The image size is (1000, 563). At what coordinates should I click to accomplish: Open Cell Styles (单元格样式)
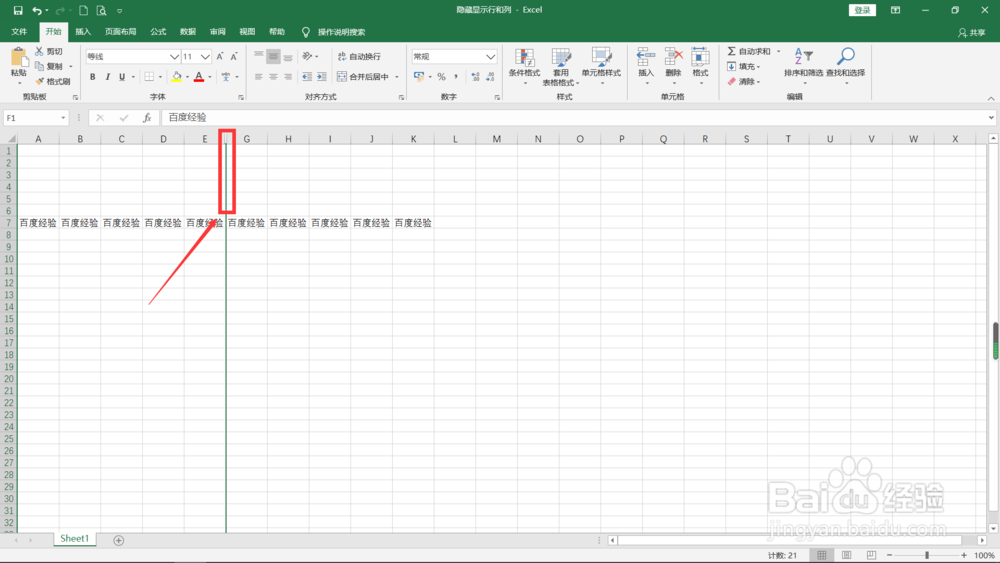pyautogui.click(x=601, y=66)
